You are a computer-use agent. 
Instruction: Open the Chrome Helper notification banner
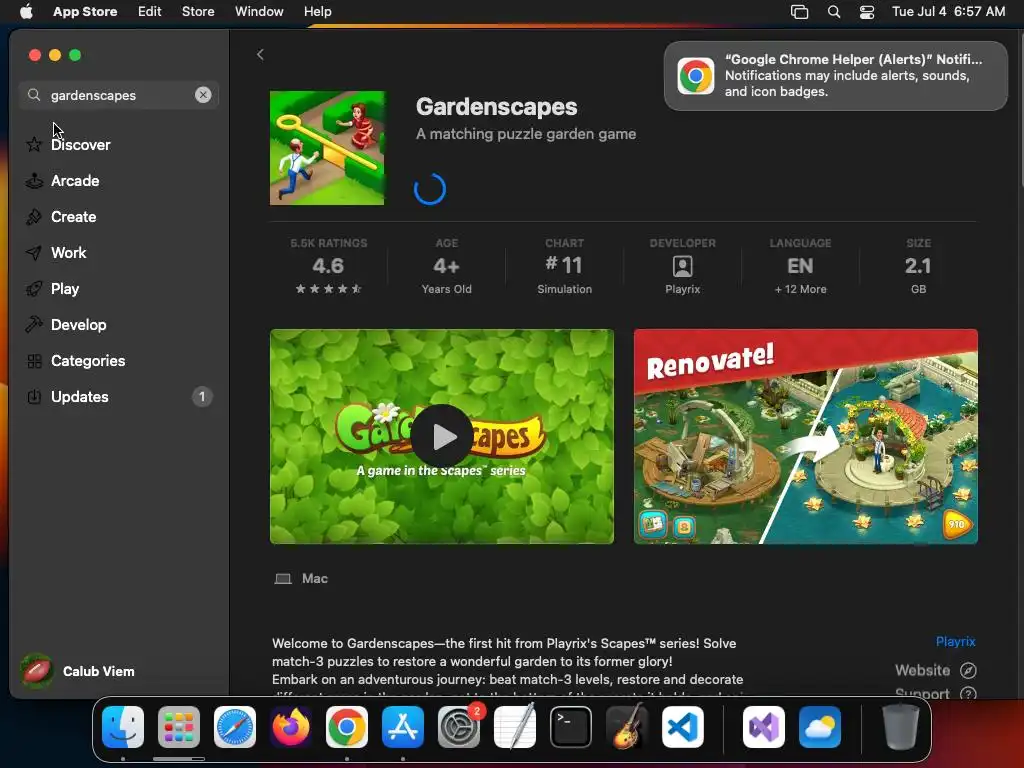[835, 76]
